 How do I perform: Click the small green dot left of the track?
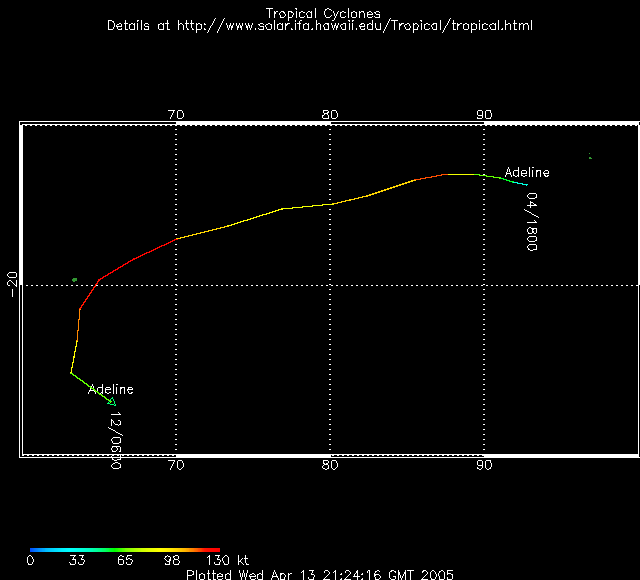point(75,280)
